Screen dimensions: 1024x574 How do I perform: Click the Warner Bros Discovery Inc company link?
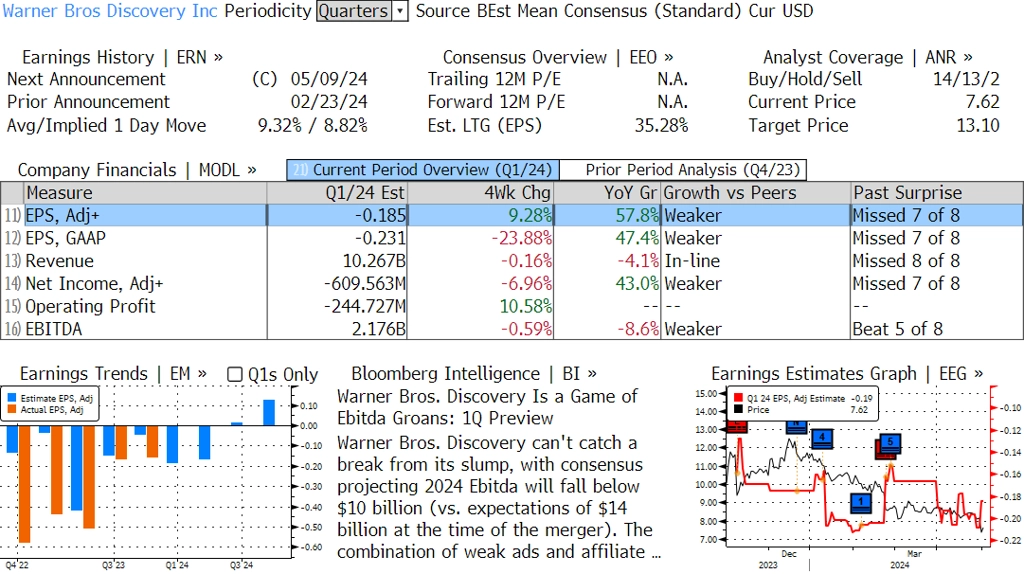point(110,11)
